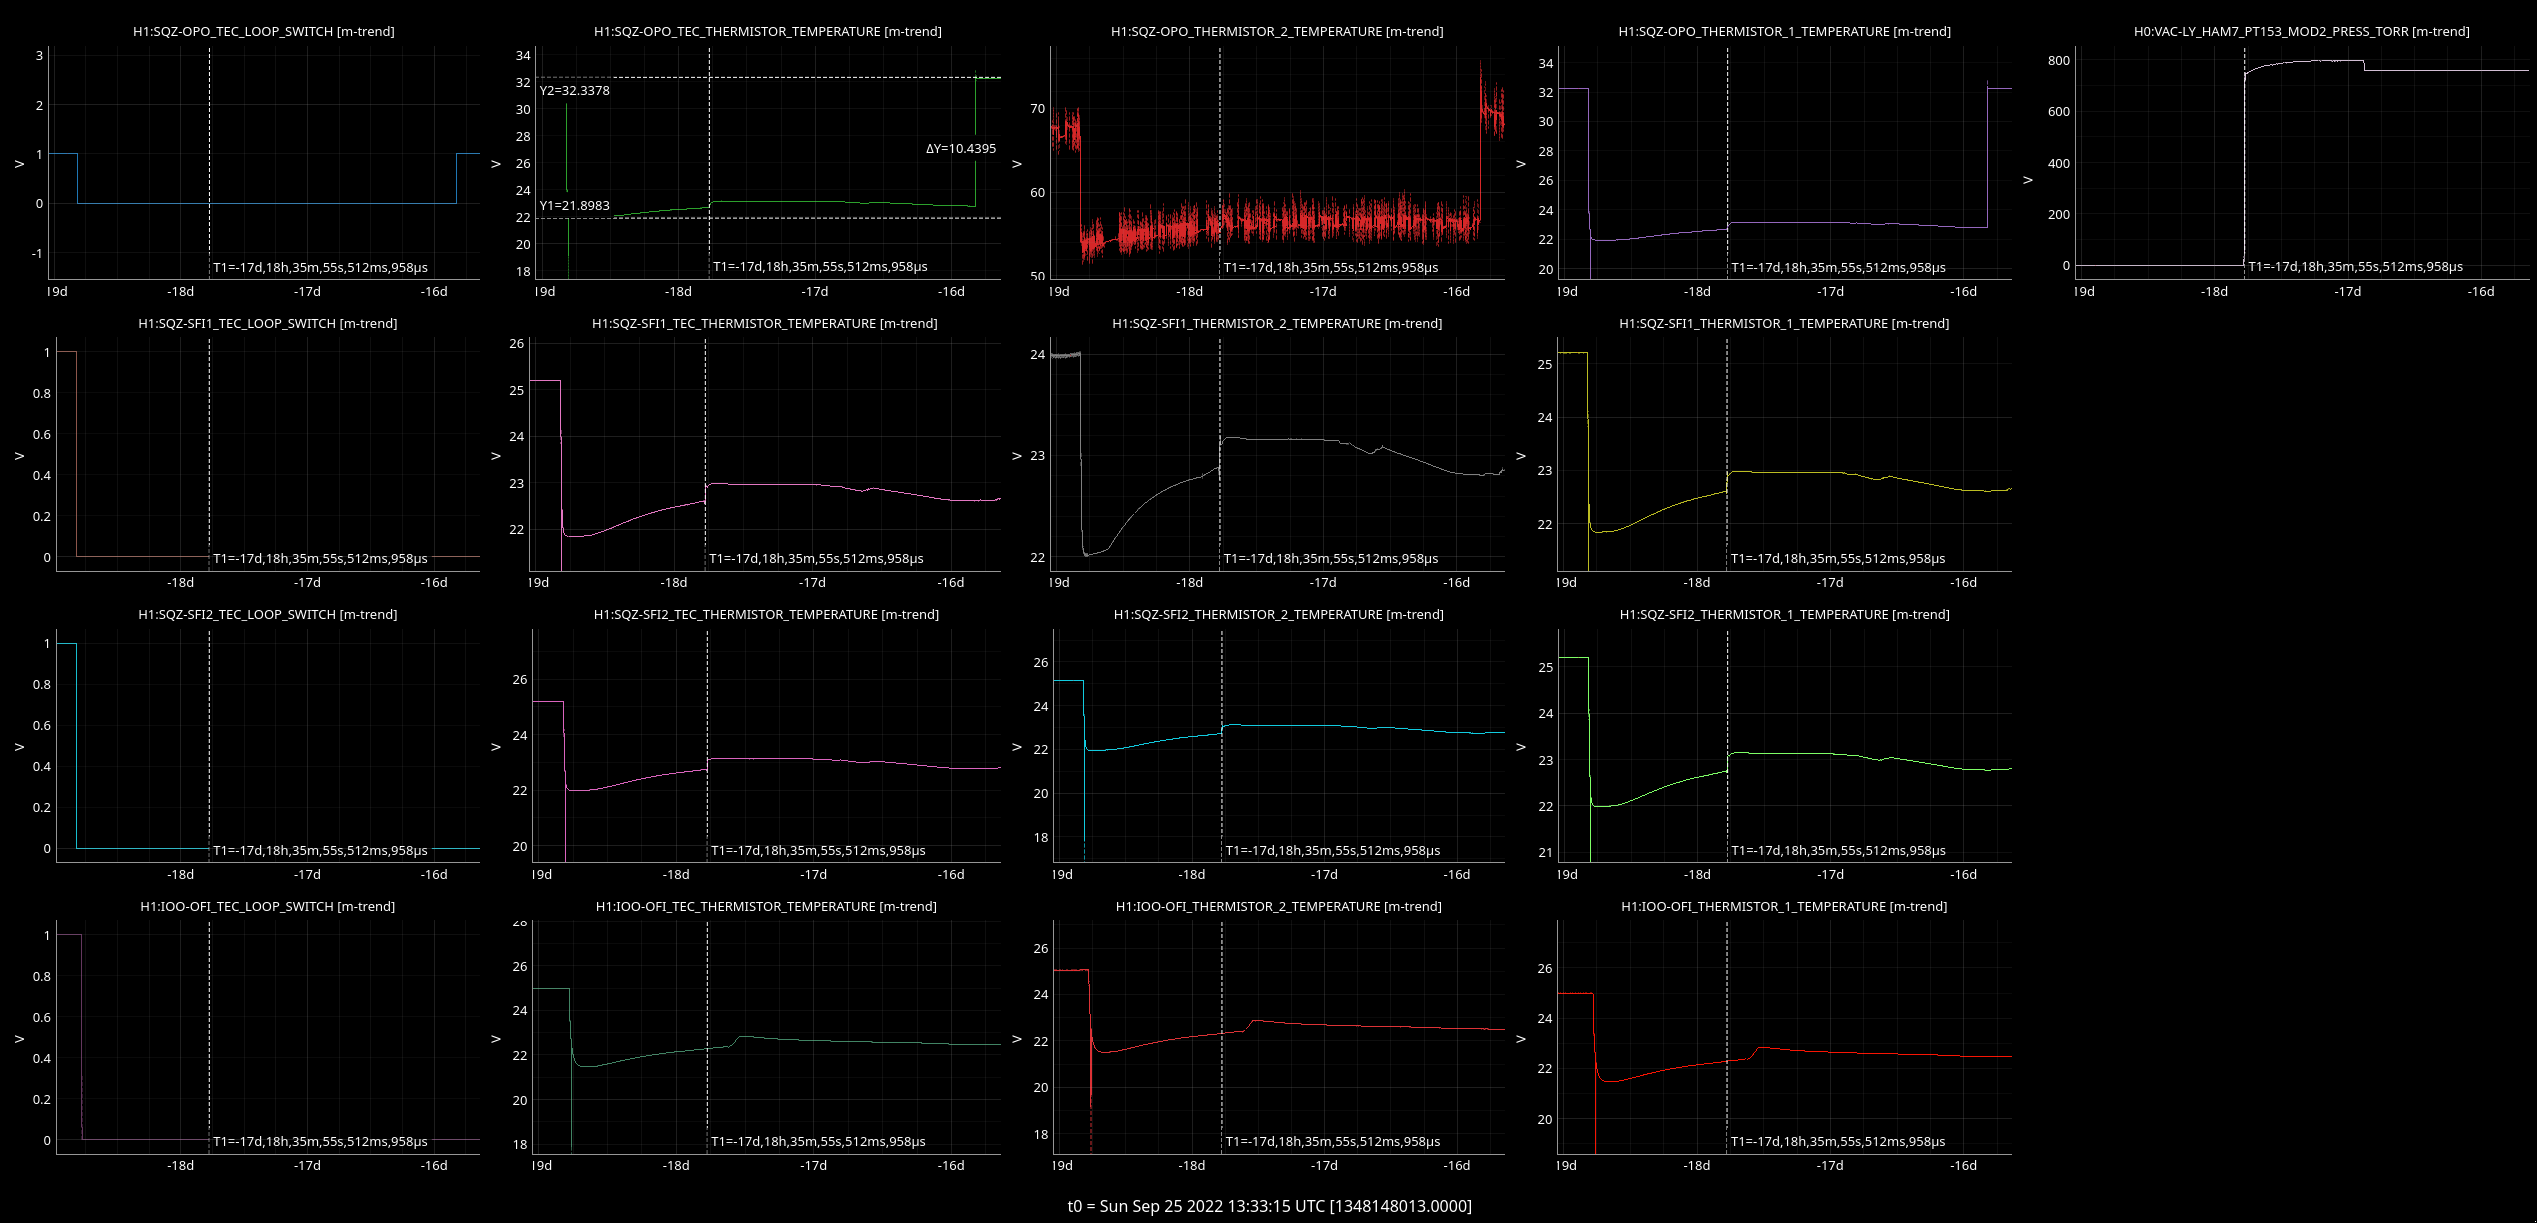Click the t0 timestamp text at bottom
The image size is (2537, 1223).
[1269, 1206]
